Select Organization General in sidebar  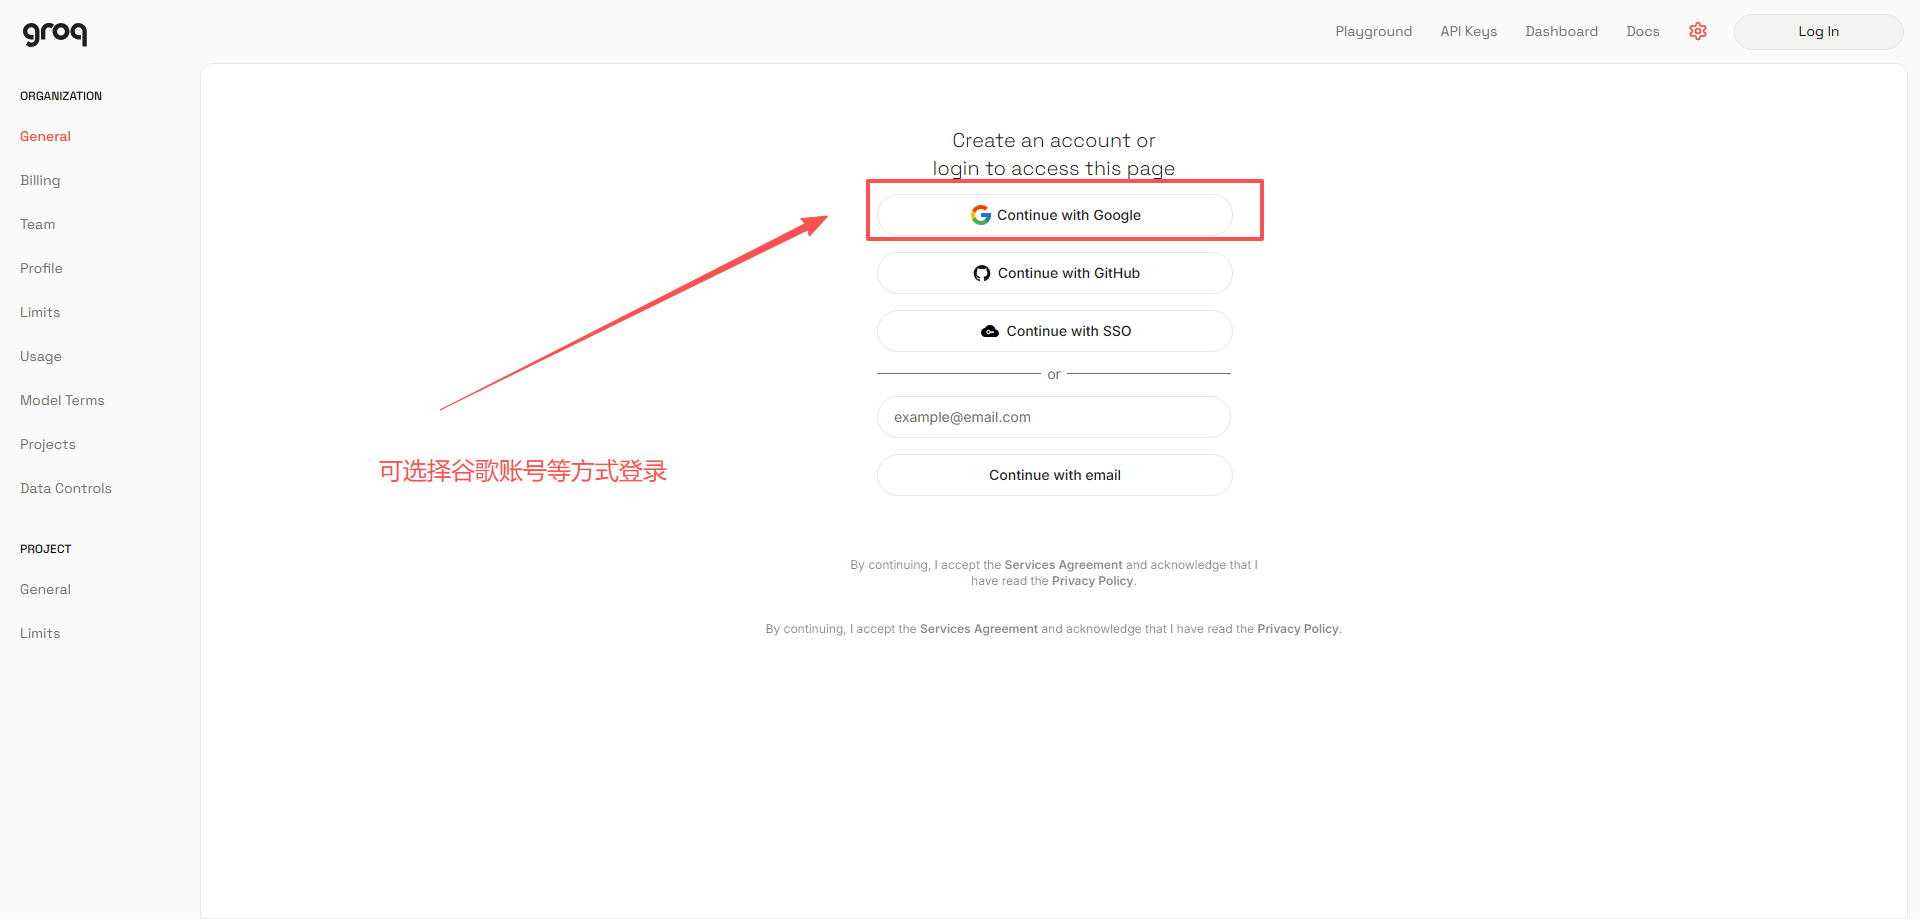[45, 136]
